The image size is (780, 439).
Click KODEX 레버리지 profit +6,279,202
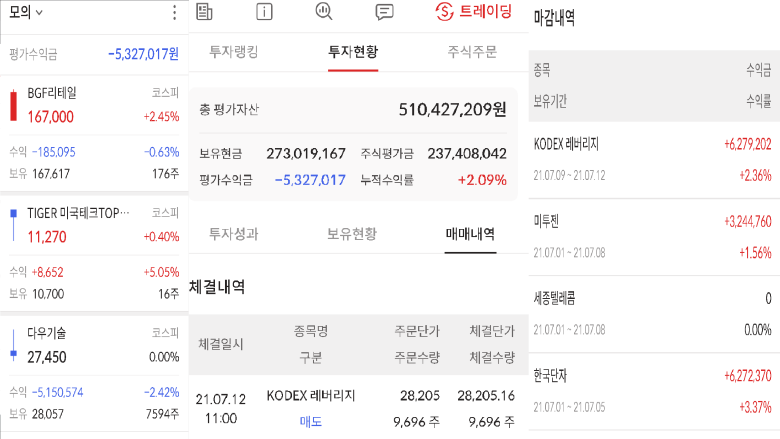coord(748,144)
